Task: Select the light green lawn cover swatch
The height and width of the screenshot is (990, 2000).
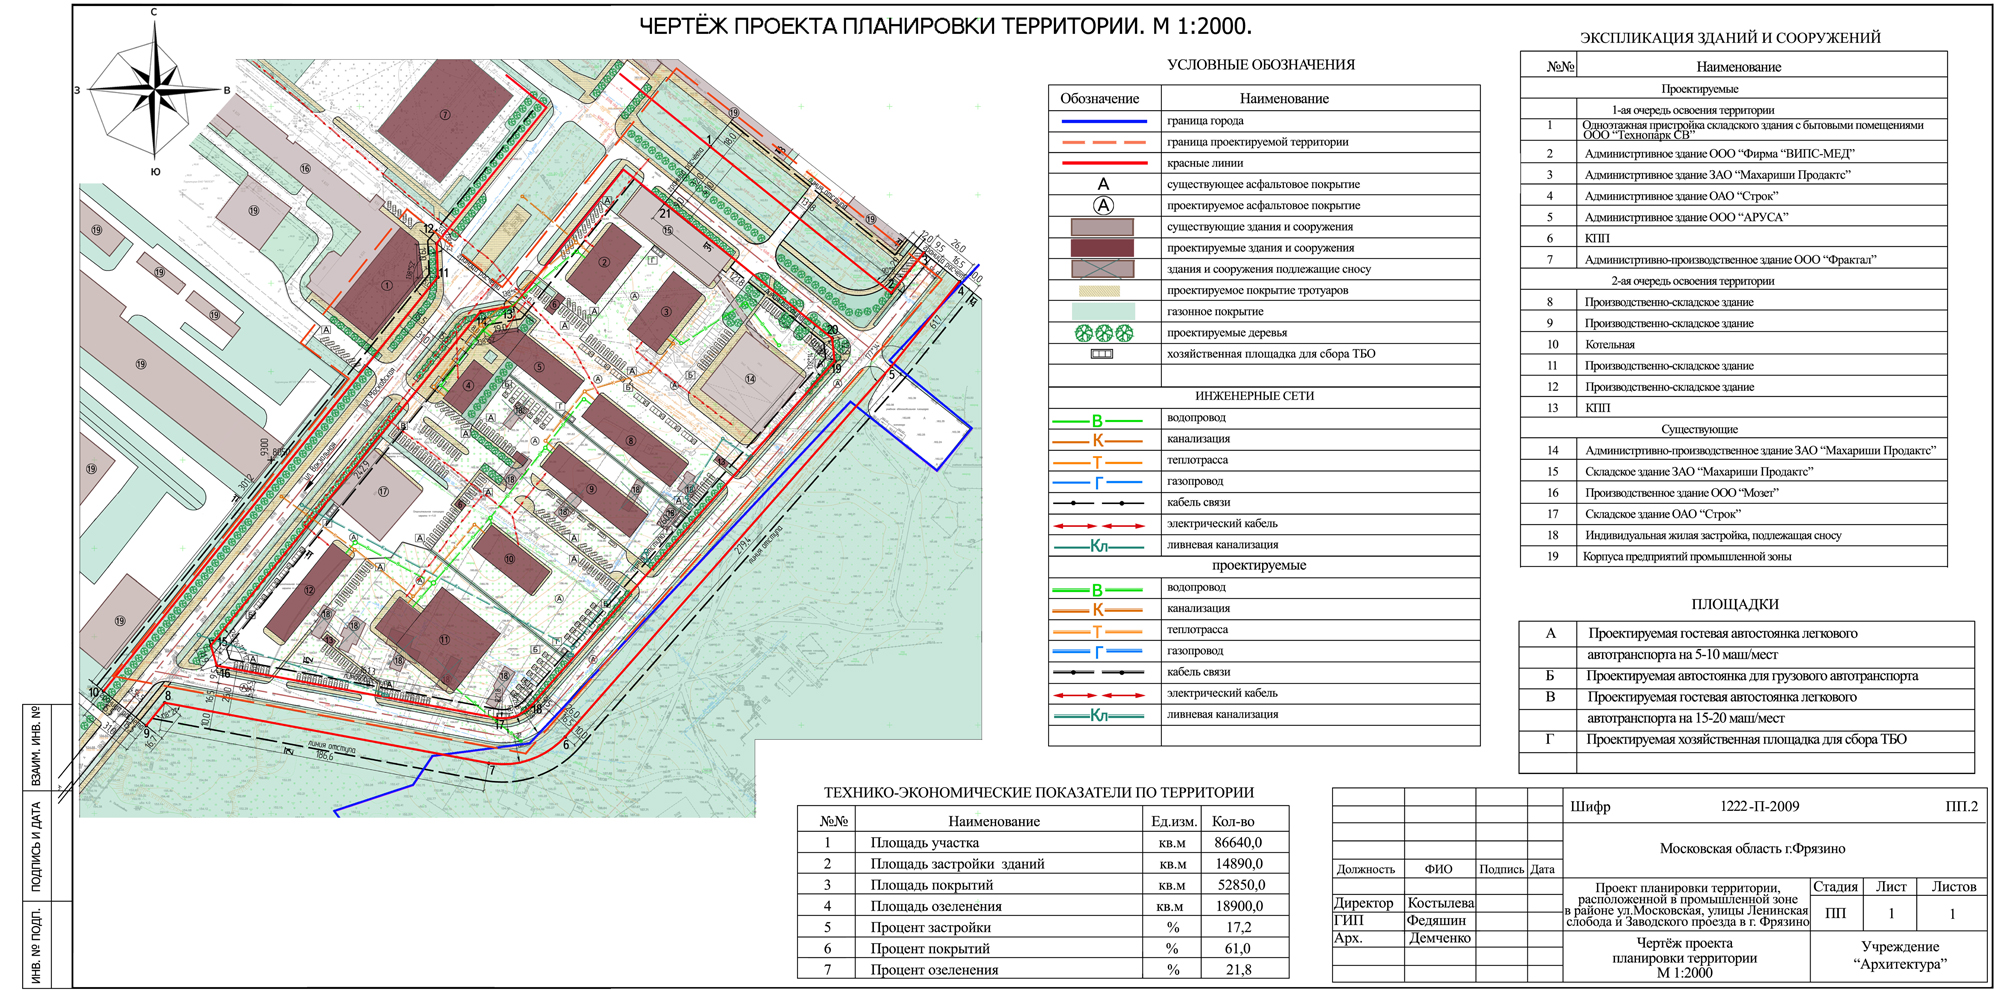Action: 1102,312
